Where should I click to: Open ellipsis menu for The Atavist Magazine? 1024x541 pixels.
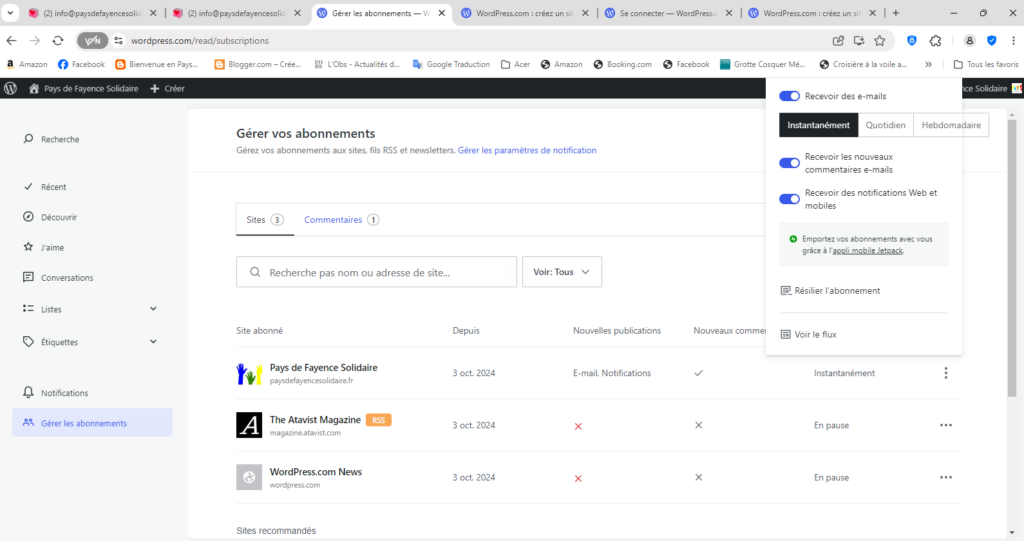(x=945, y=425)
